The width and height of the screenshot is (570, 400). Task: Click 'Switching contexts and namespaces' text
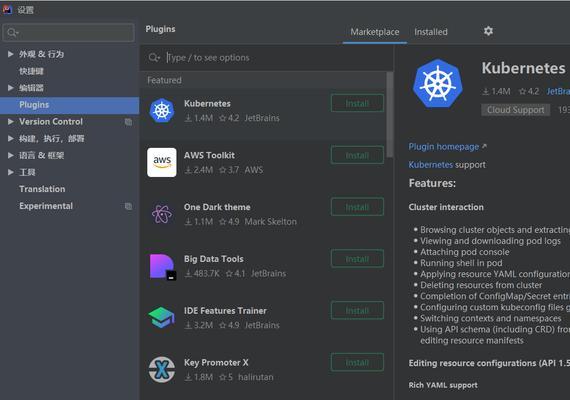pos(491,318)
